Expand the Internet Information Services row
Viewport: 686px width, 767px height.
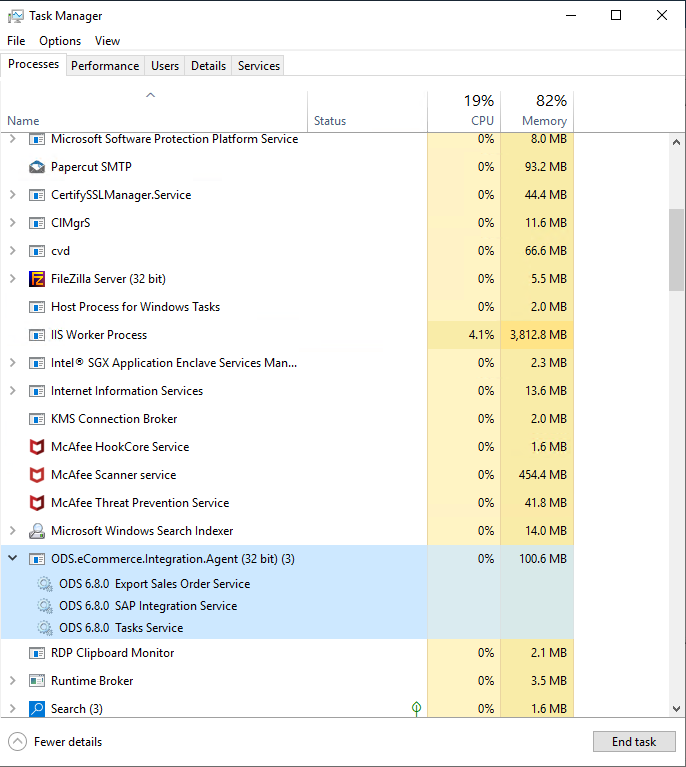pyautogui.click(x=13, y=390)
